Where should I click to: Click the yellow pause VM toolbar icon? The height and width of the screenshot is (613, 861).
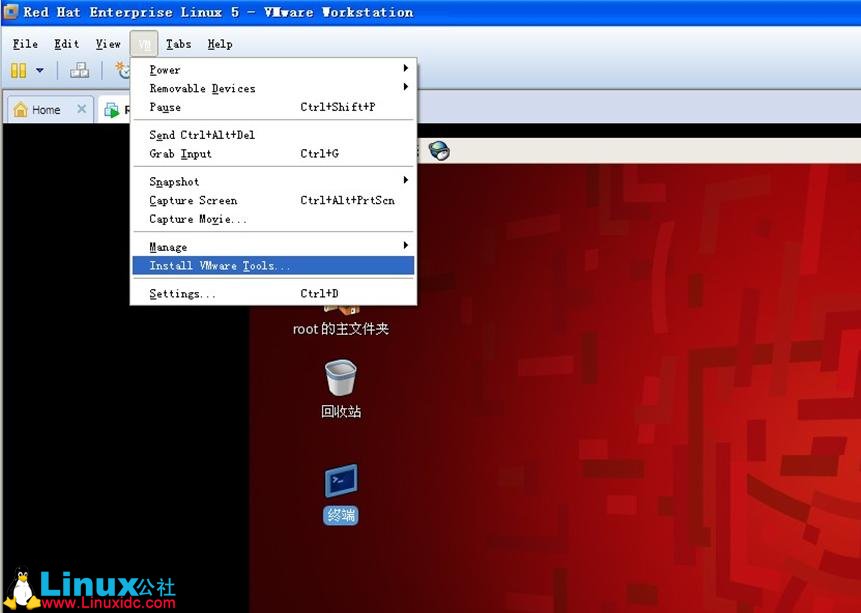tap(18, 71)
